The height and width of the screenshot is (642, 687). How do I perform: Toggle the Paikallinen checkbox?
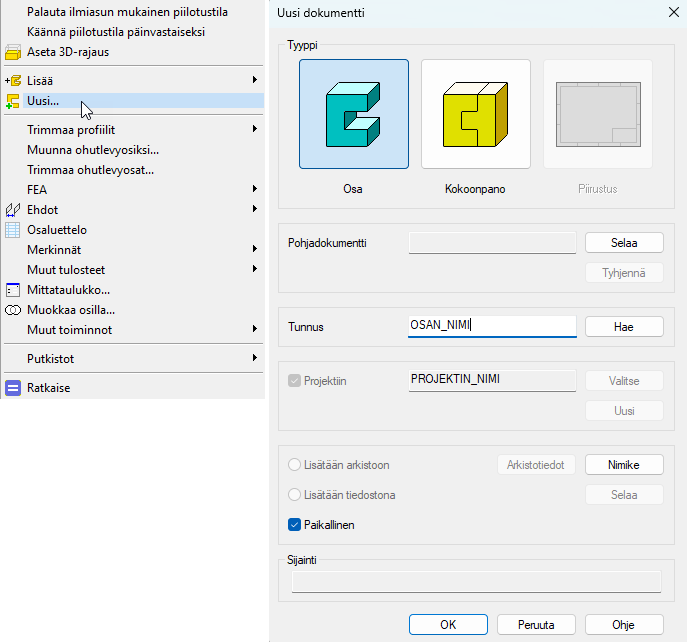[x=295, y=525]
